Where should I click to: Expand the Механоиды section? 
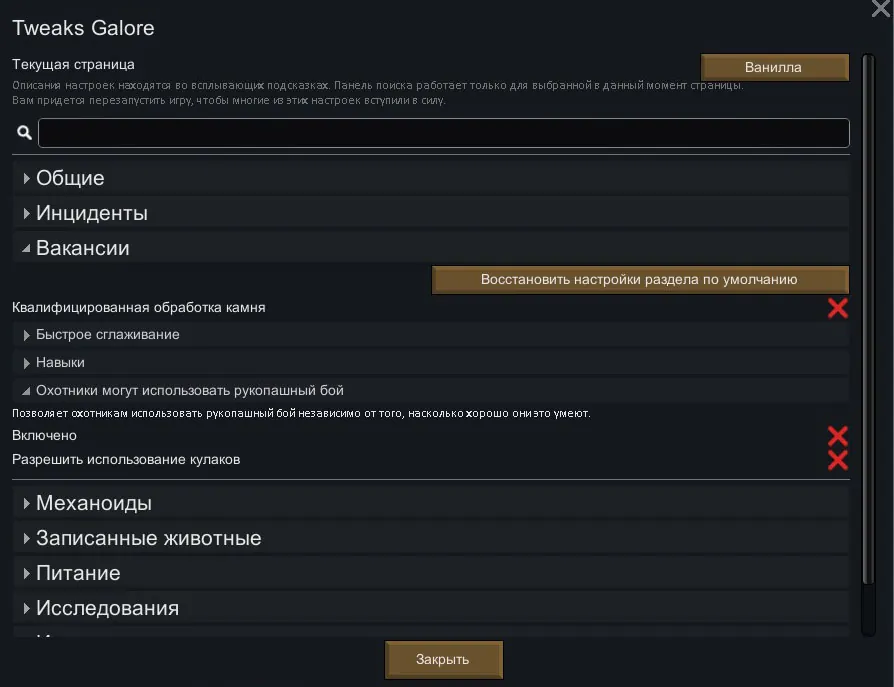click(93, 503)
